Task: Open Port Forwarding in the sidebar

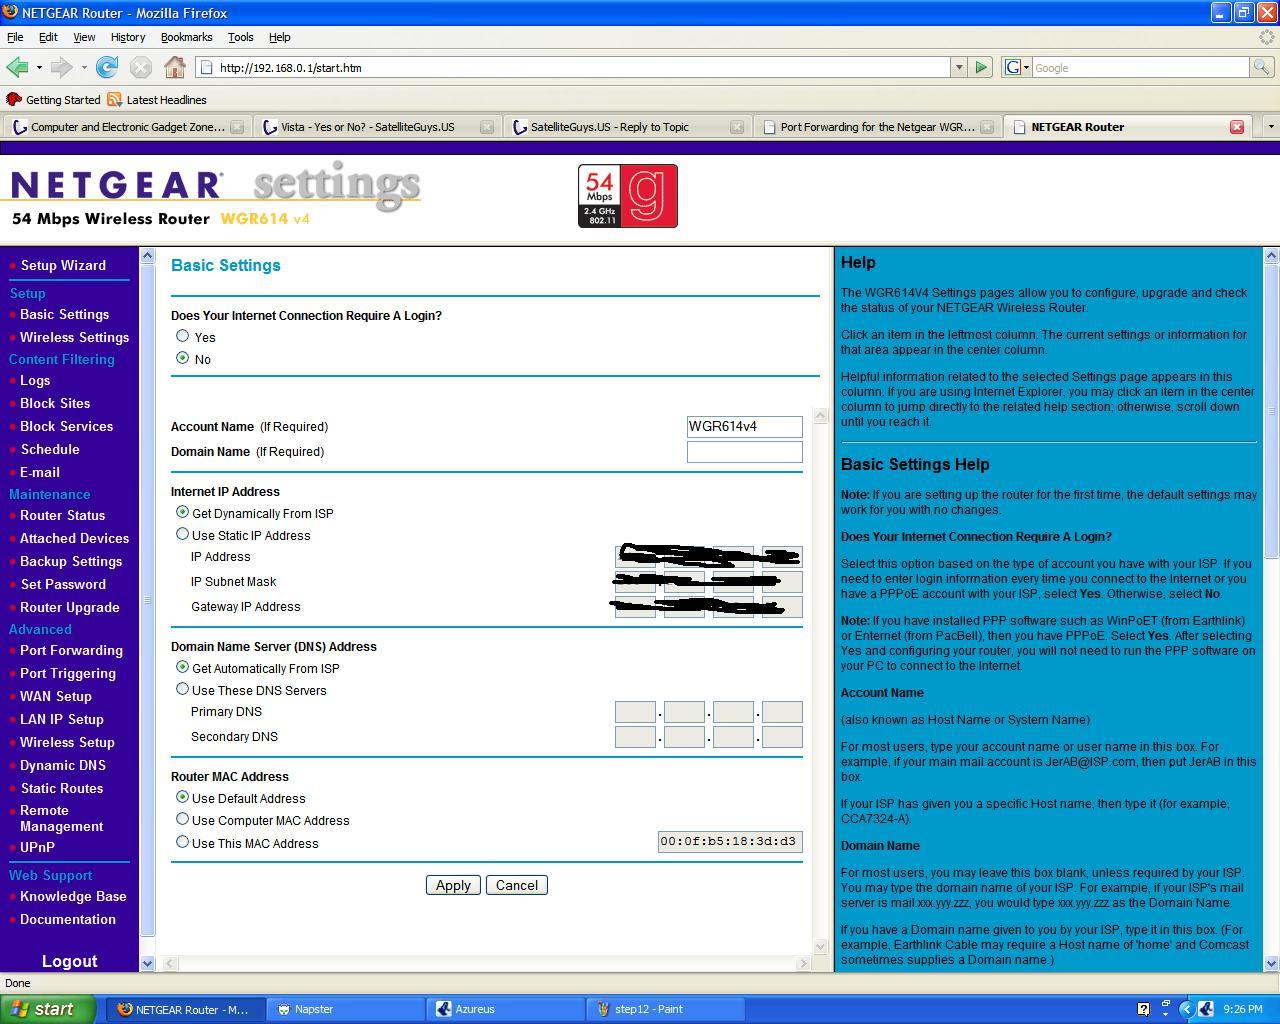Action: pyautogui.click(x=71, y=650)
